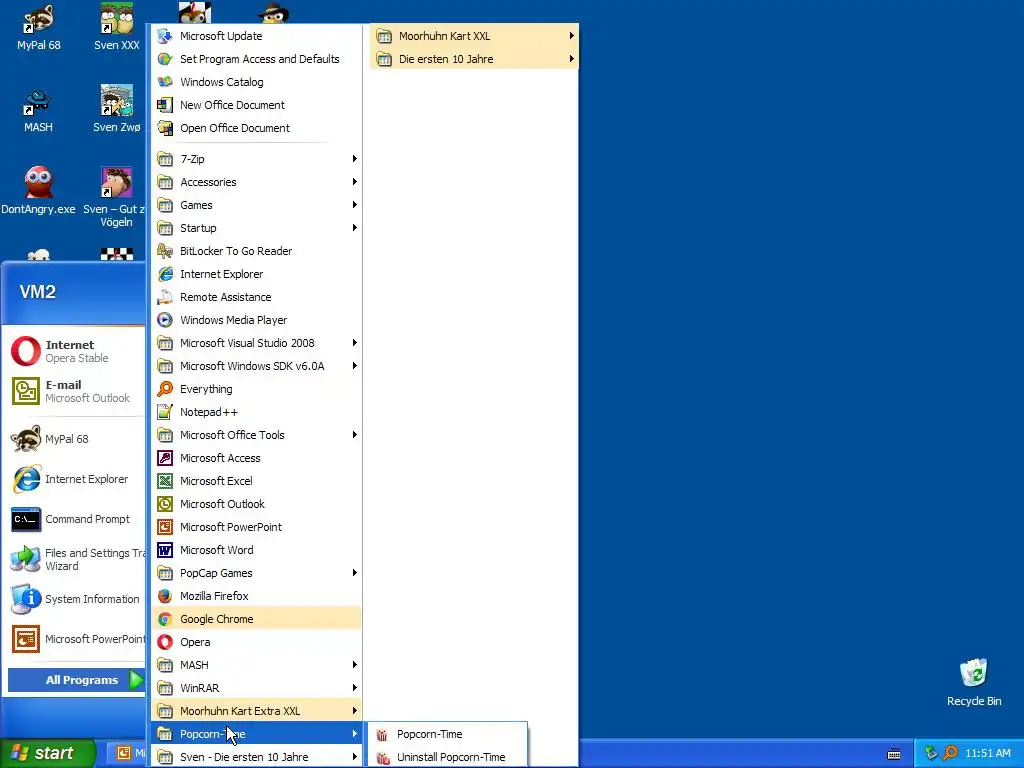Image resolution: width=1024 pixels, height=768 pixels.
Task: Open the Windows Catalog entry
Action: point(257,82)
